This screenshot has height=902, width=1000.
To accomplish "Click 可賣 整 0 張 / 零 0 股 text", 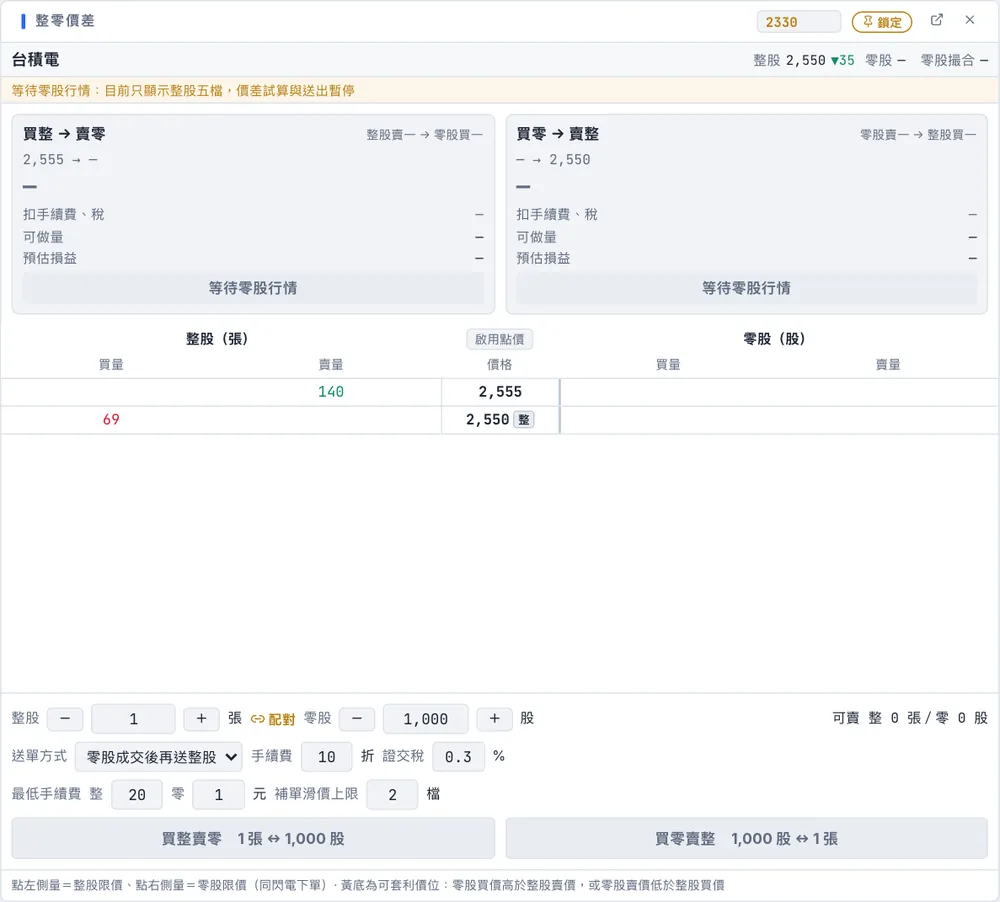I will click(x=910, y=718).
